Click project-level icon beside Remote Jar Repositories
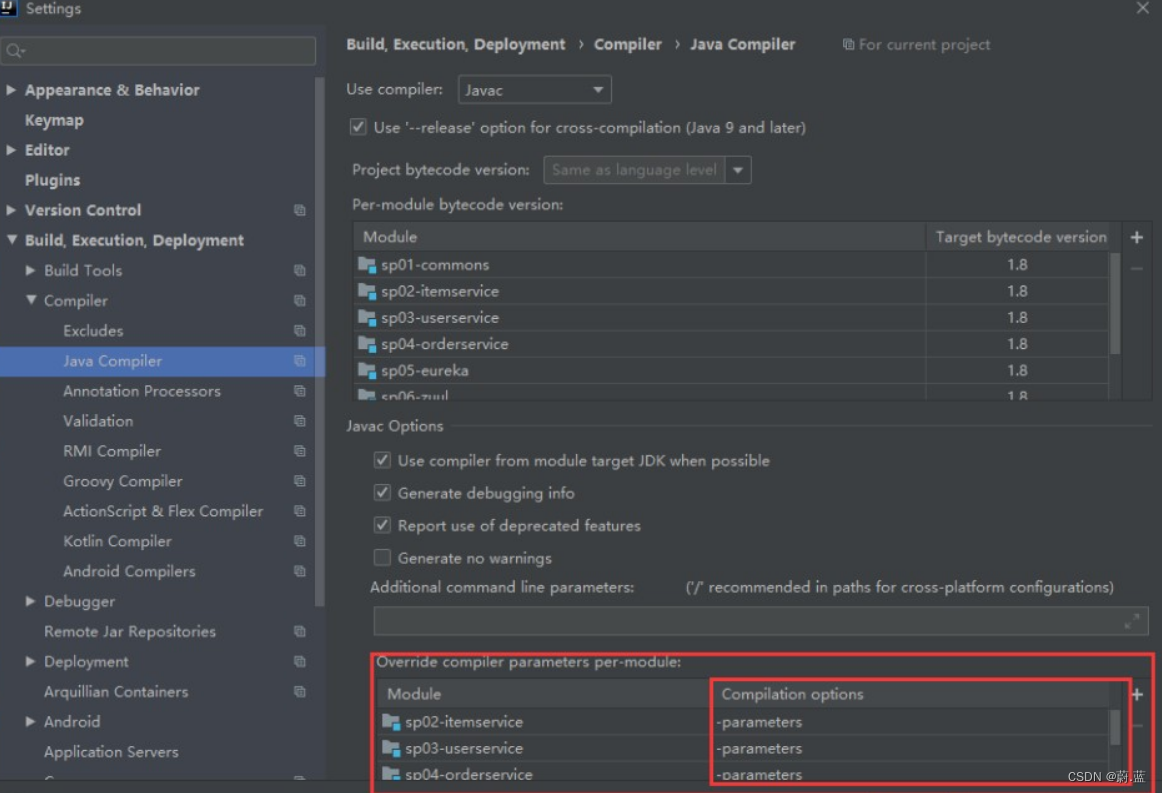The image size is (1162, 793). point(299,631)
